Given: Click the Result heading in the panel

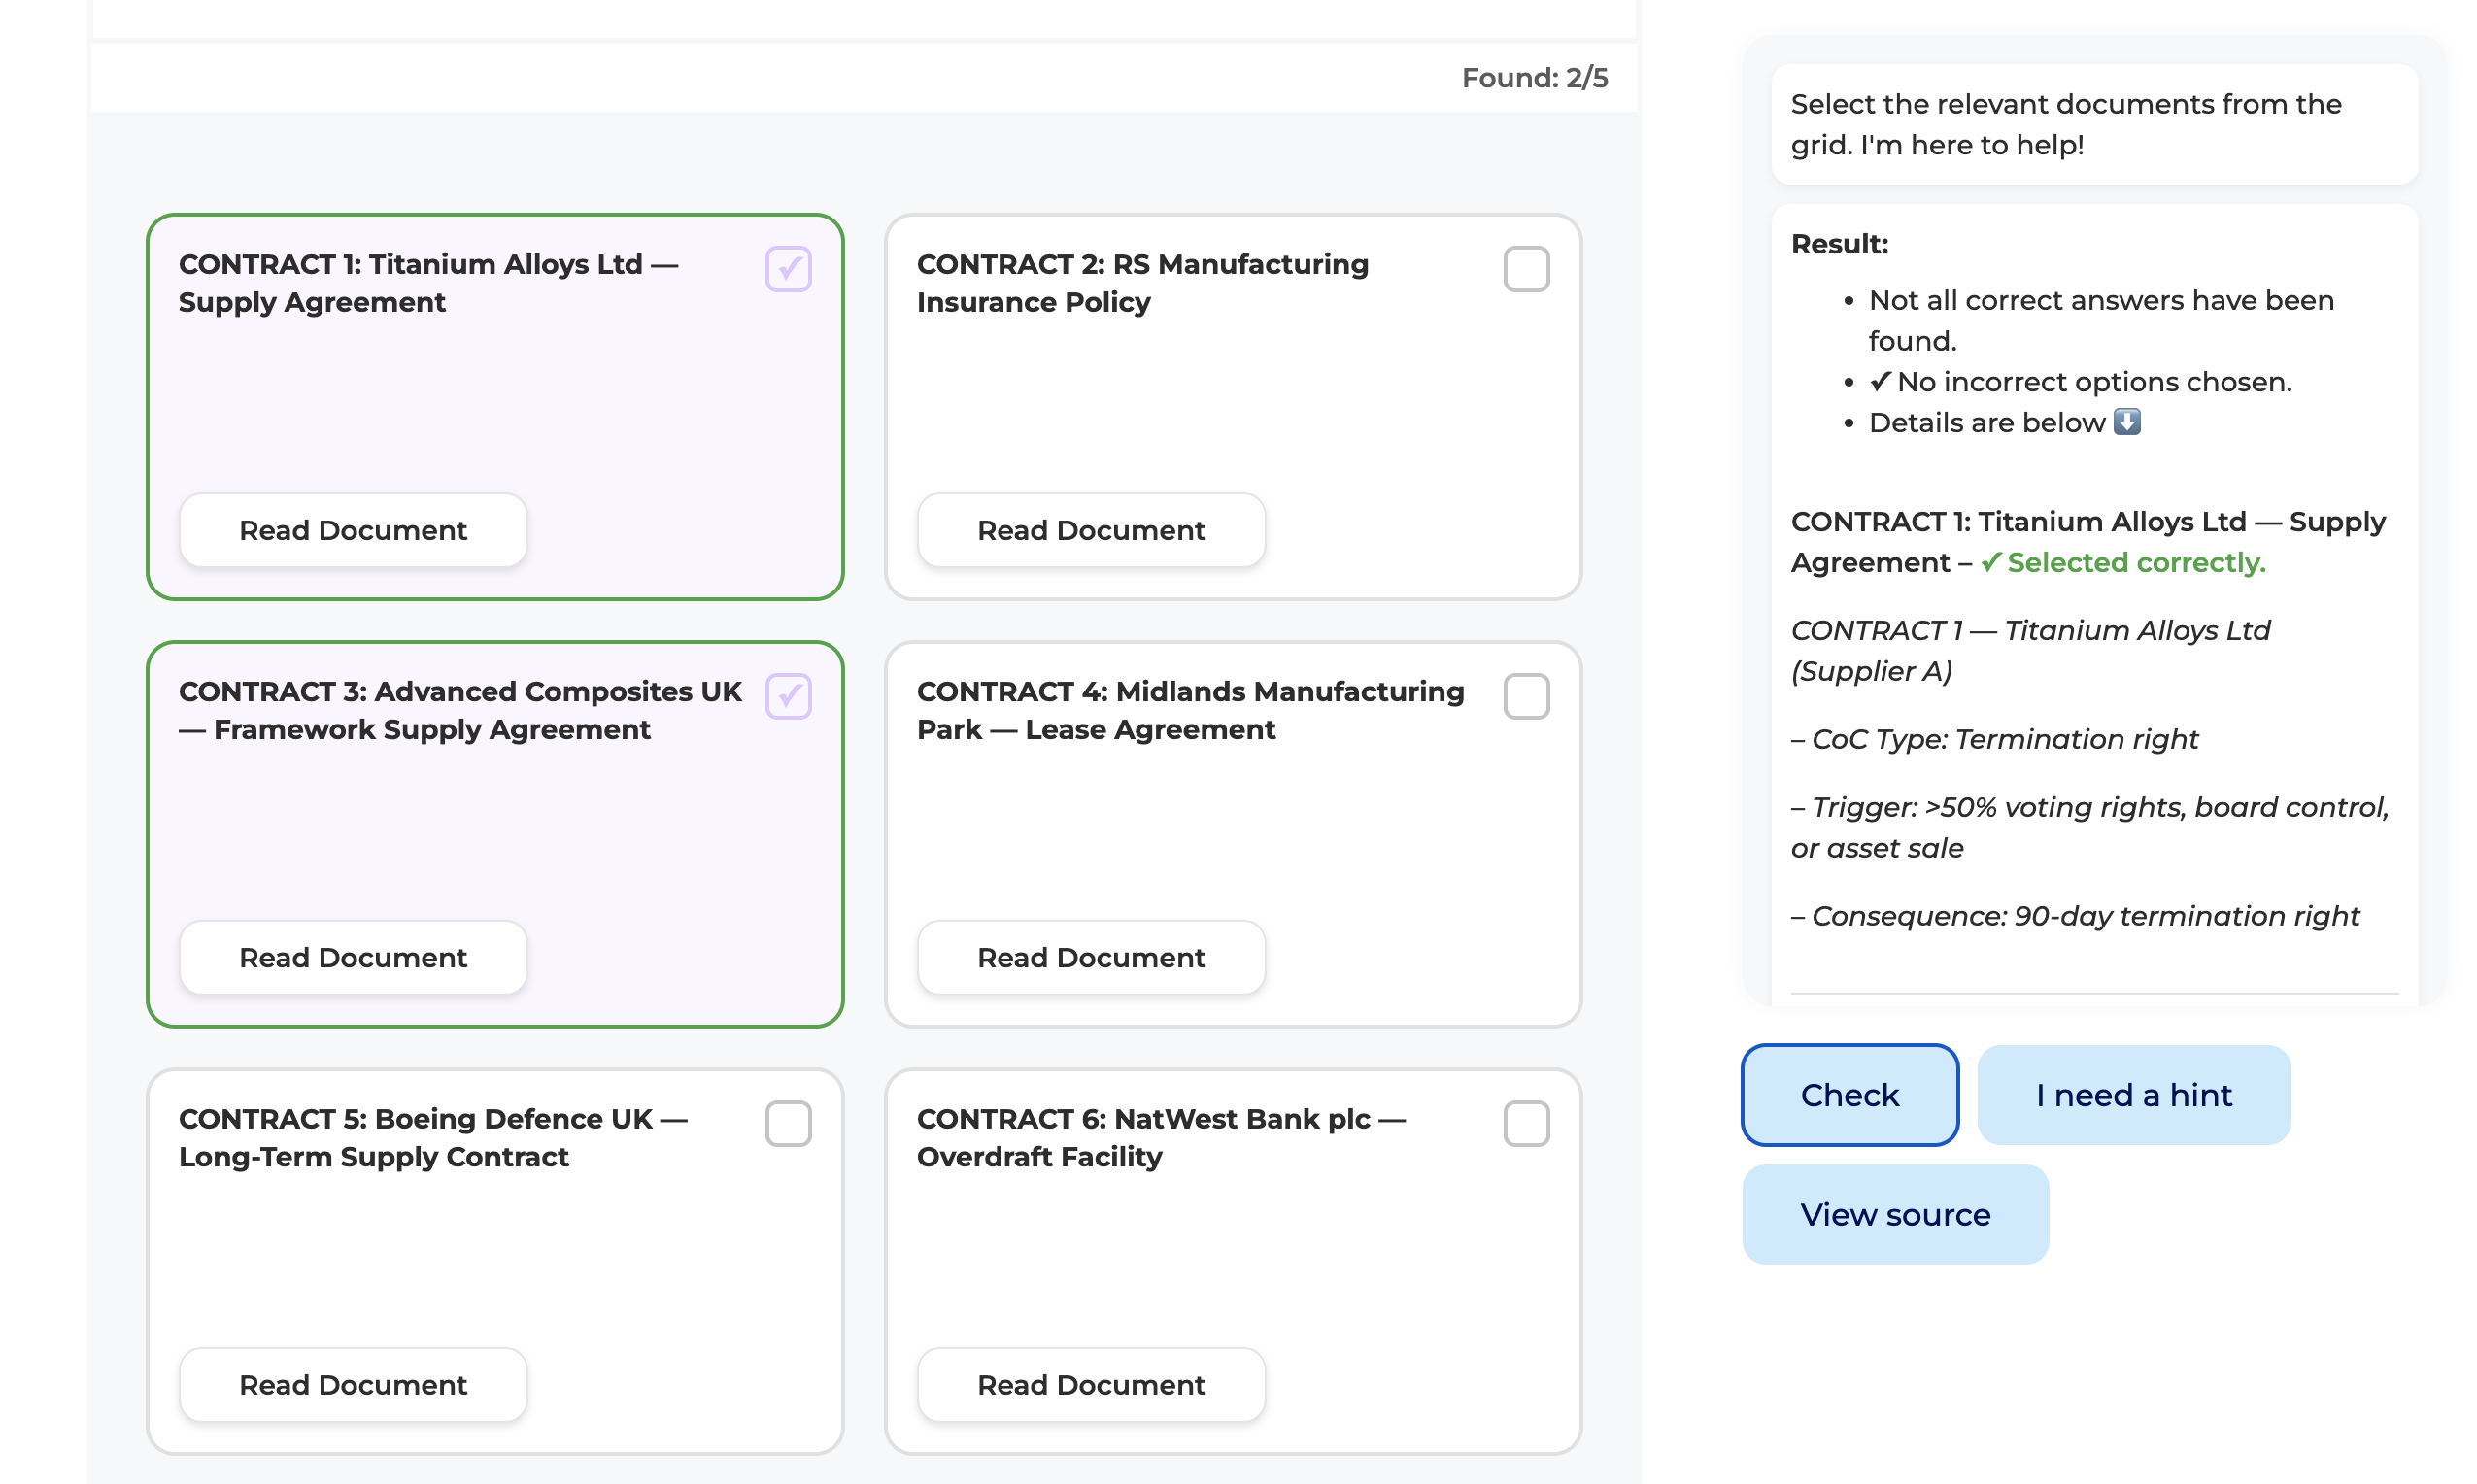Looking at the screenshot, I should tap(1839, 244).
